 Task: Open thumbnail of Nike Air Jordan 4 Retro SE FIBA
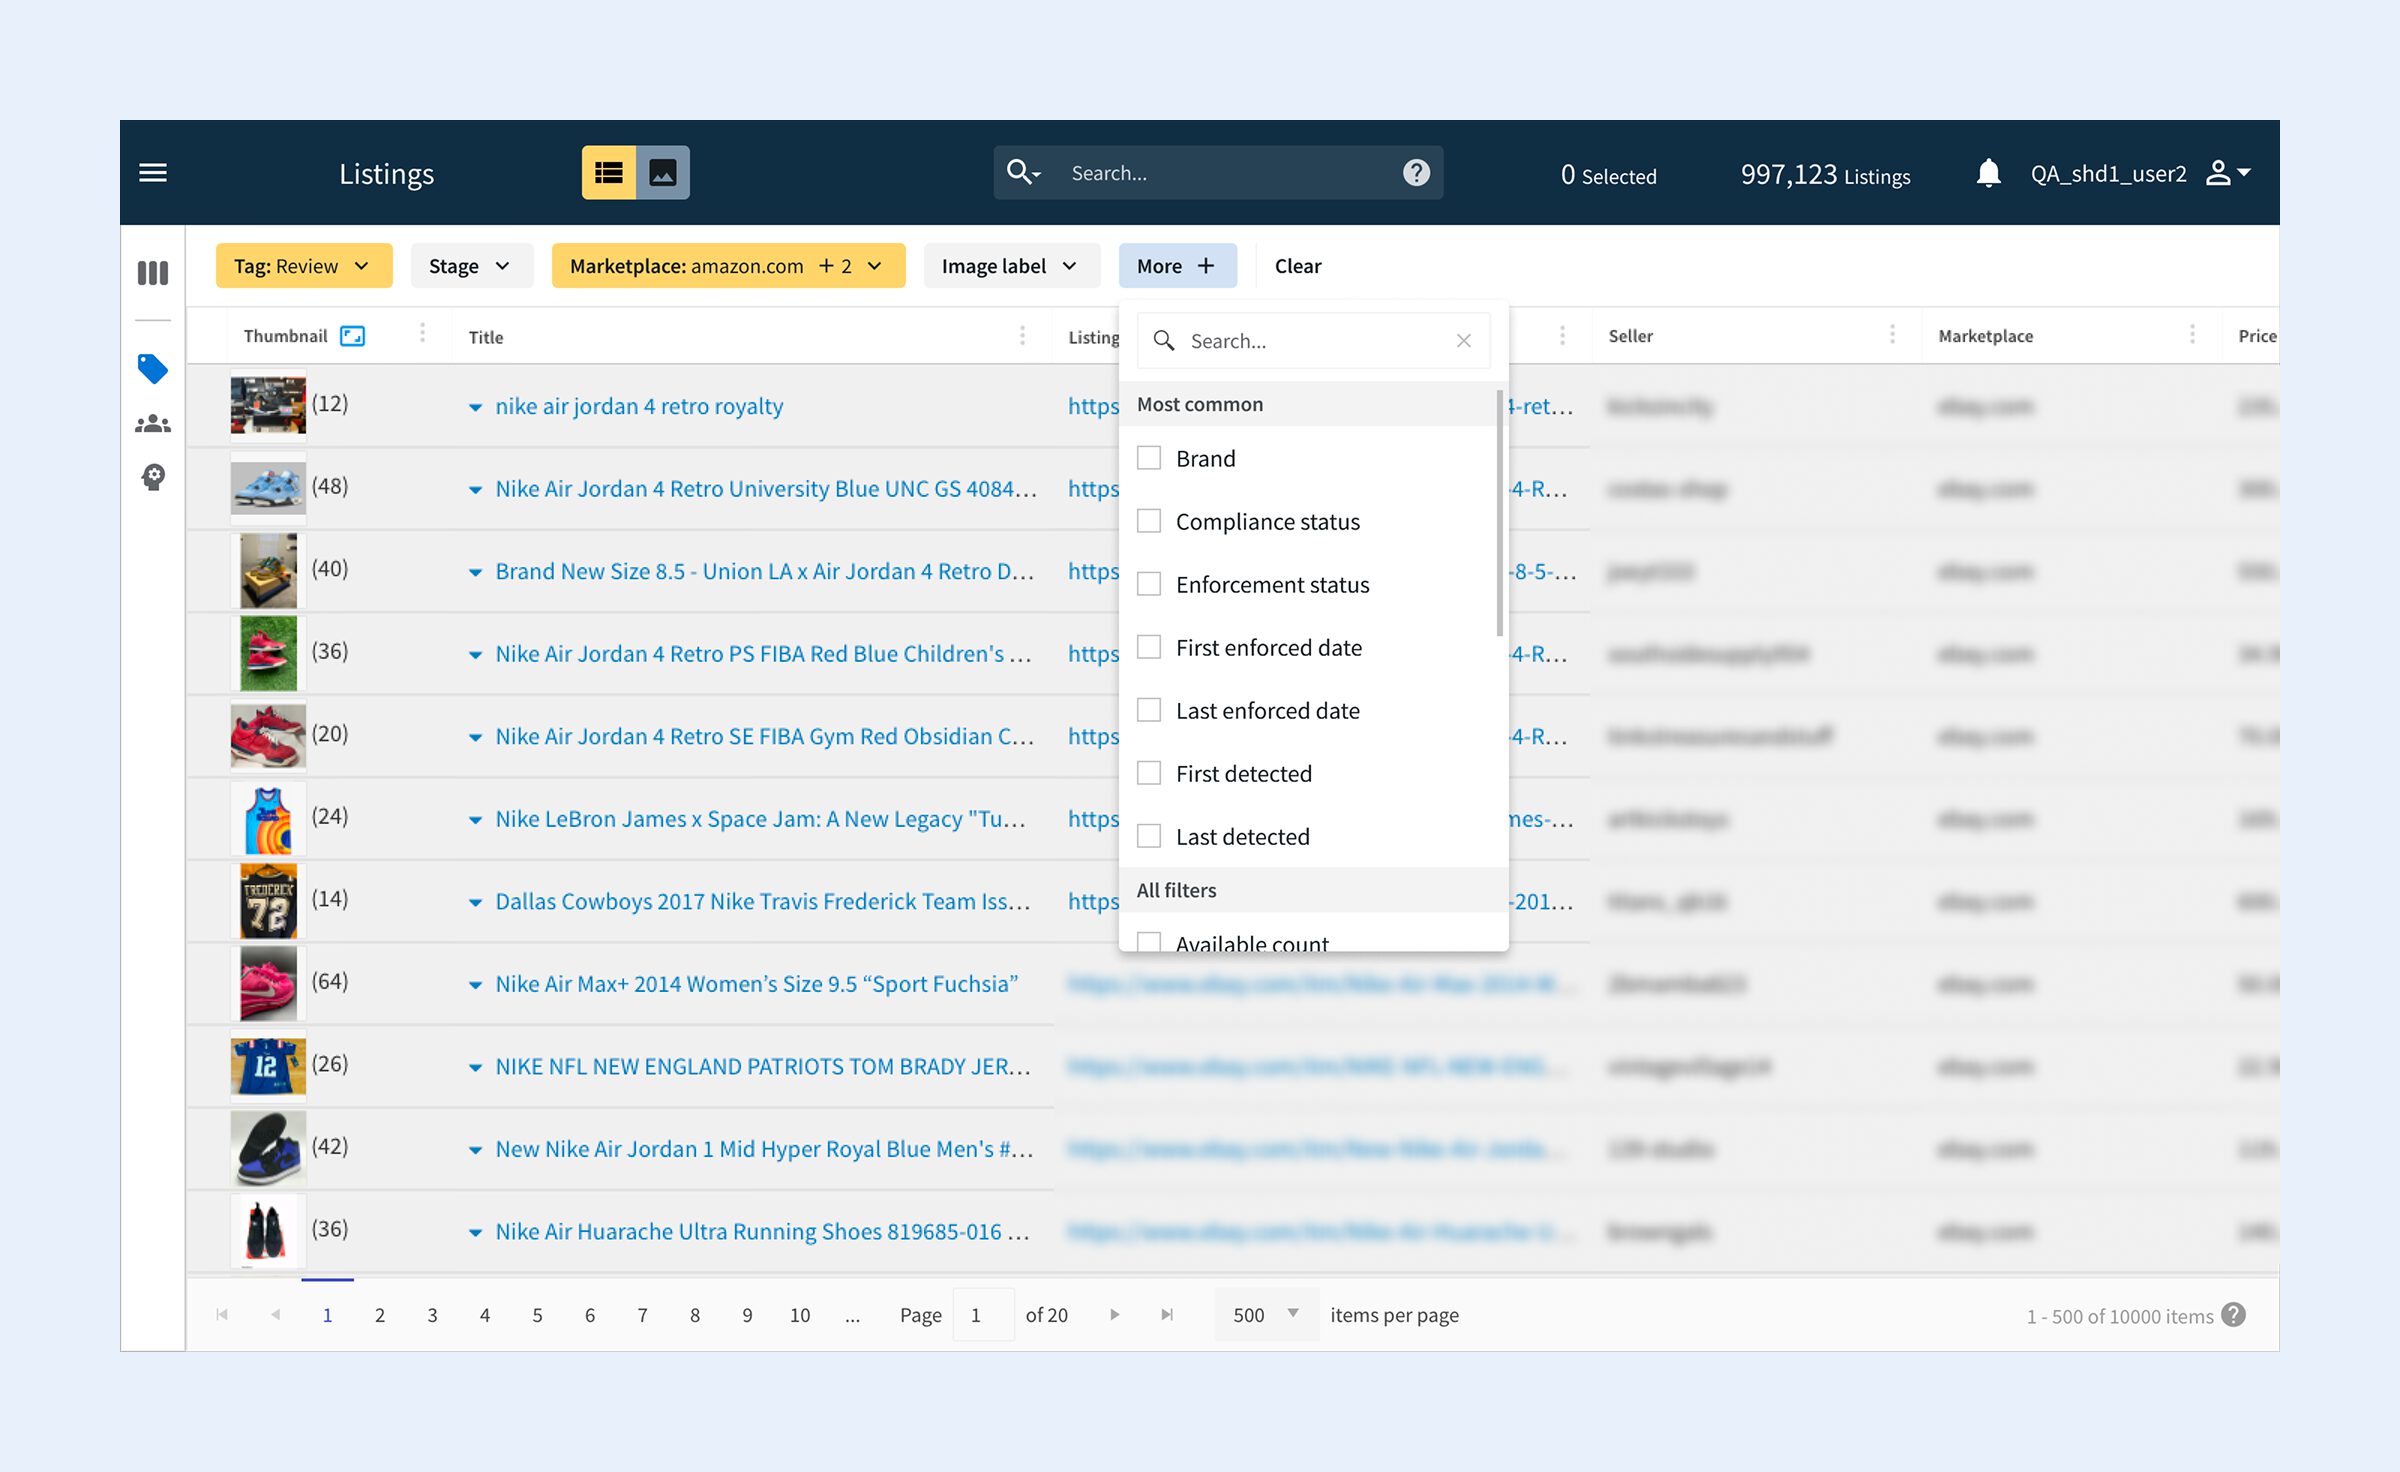point(268,736)
